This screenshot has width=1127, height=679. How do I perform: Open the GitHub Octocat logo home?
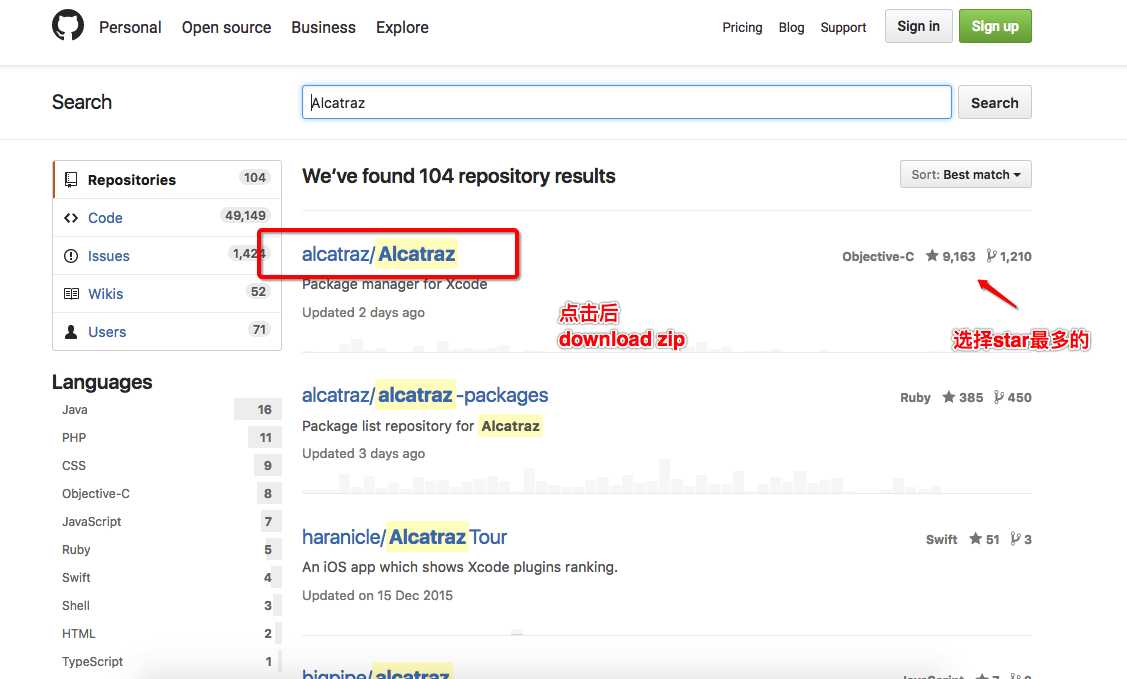[x=68, y=26]
